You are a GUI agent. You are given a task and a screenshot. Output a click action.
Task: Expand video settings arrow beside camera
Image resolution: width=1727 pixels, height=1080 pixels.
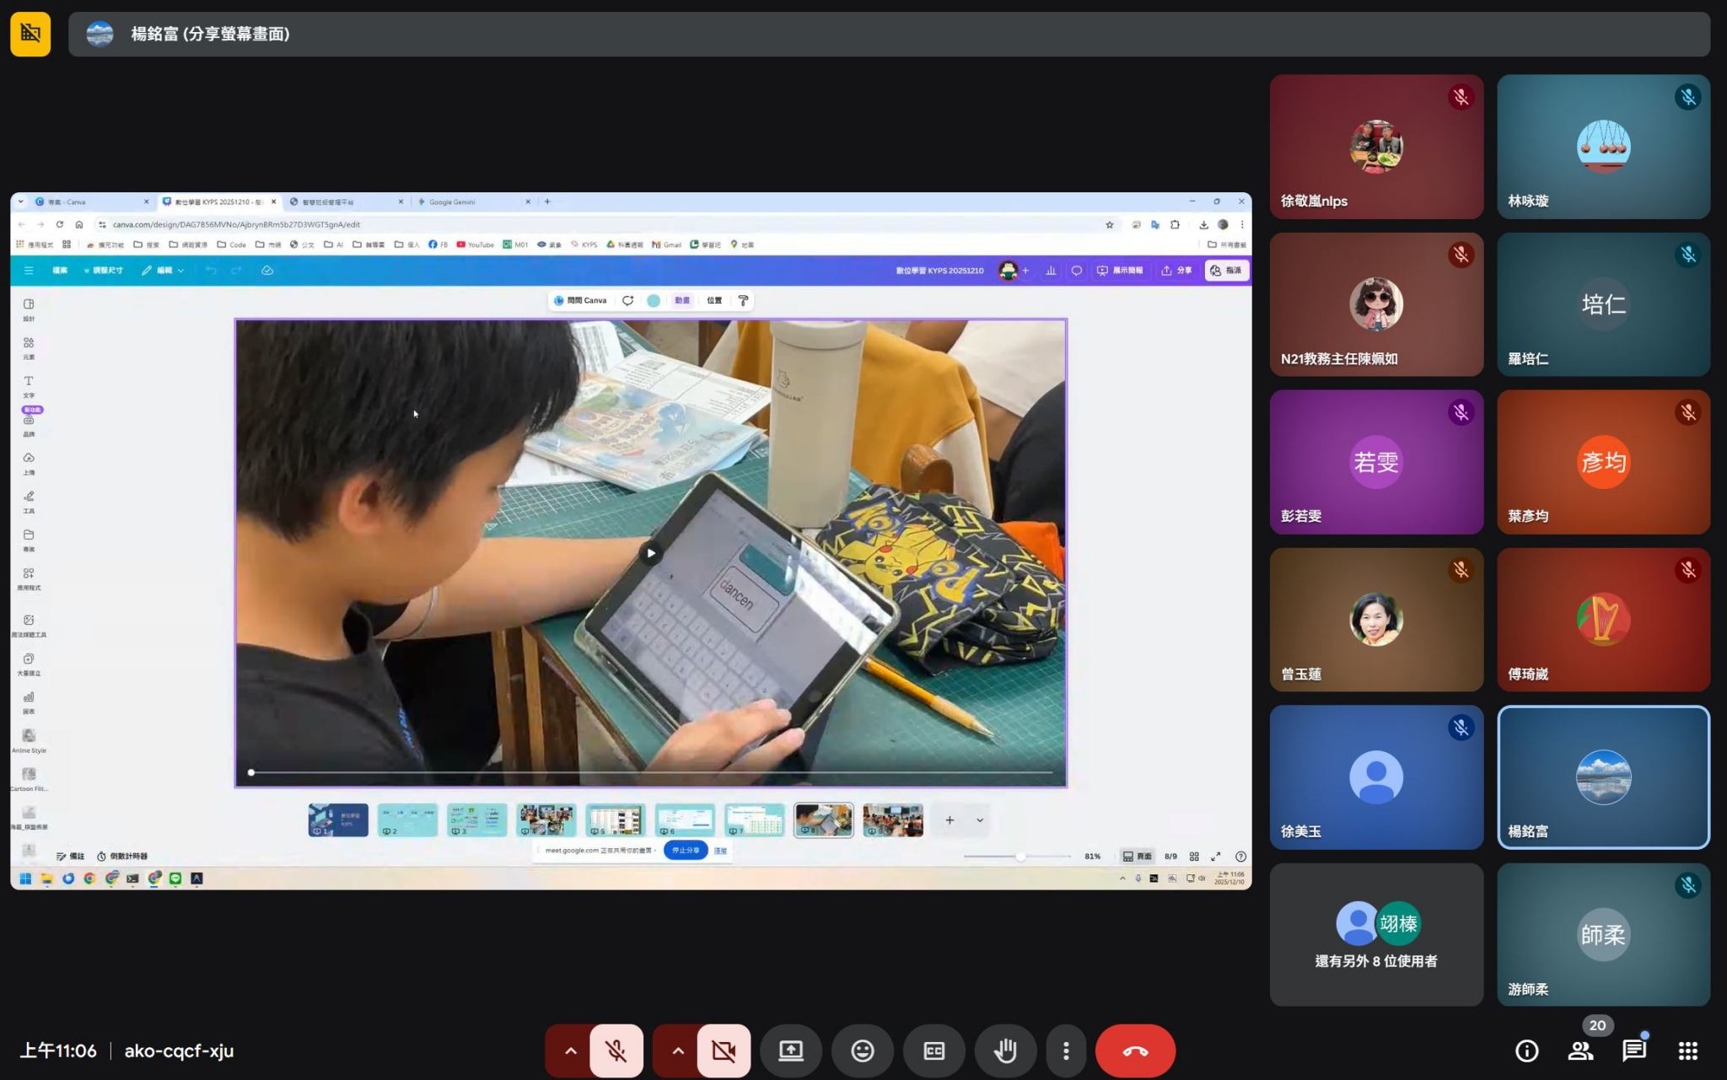click(677, 1050)
